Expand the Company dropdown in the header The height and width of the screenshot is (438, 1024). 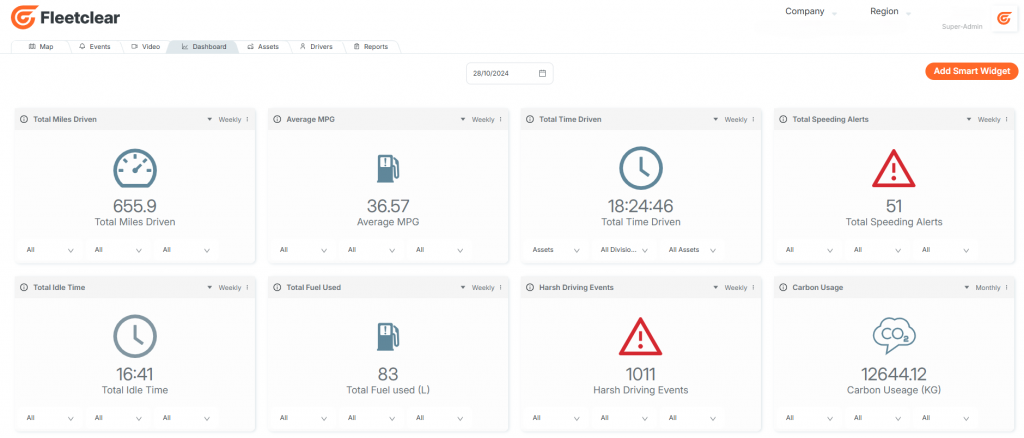tap(810, 12)
